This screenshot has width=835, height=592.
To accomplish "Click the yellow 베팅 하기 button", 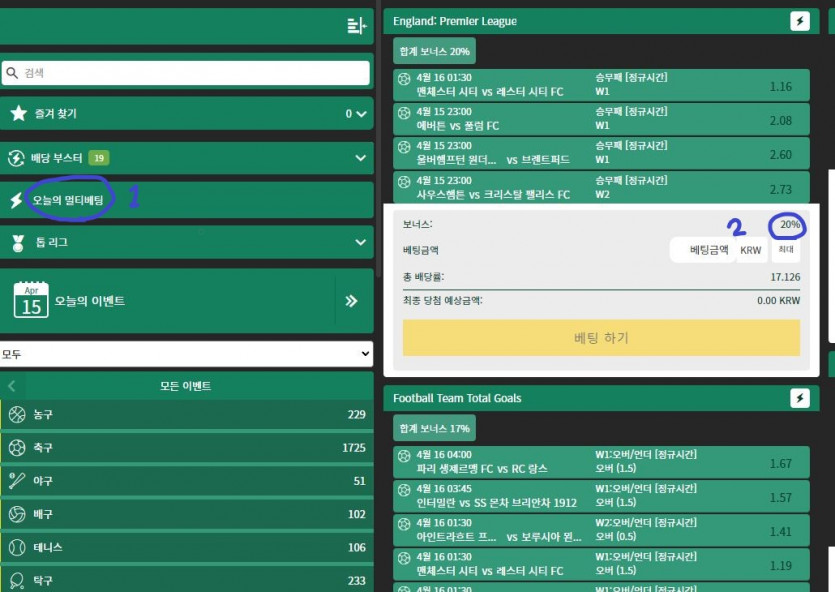I will click(601, 338).
